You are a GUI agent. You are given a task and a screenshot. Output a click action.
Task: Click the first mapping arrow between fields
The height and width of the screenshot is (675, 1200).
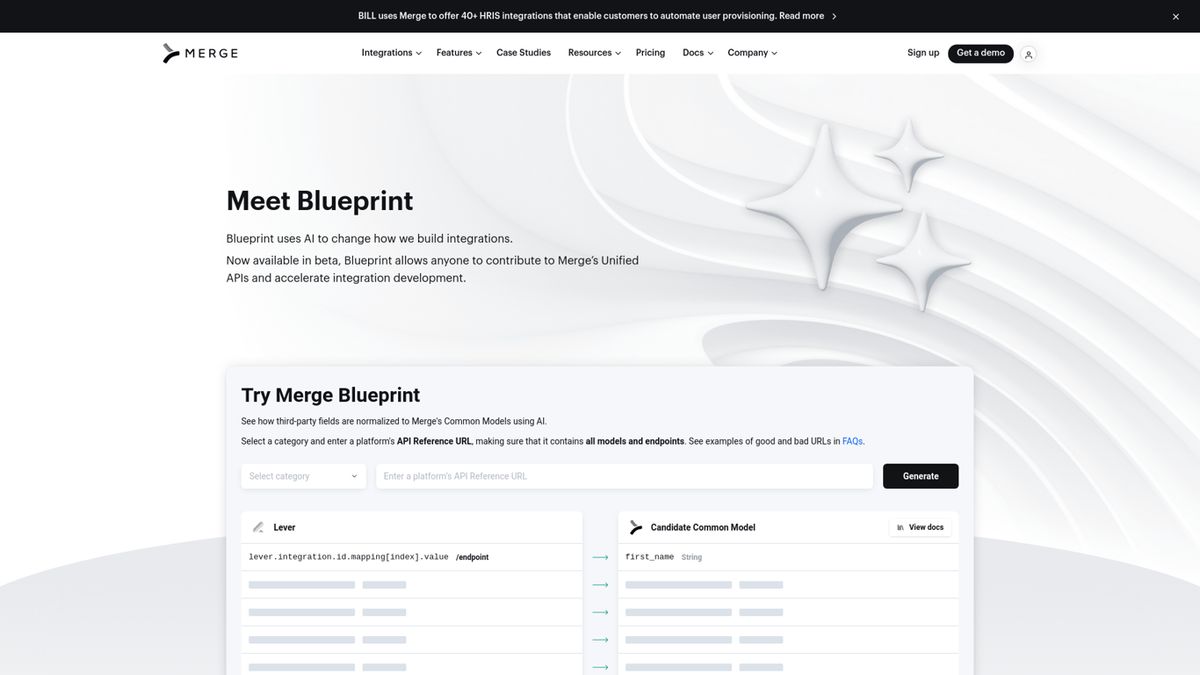[600, 557]
